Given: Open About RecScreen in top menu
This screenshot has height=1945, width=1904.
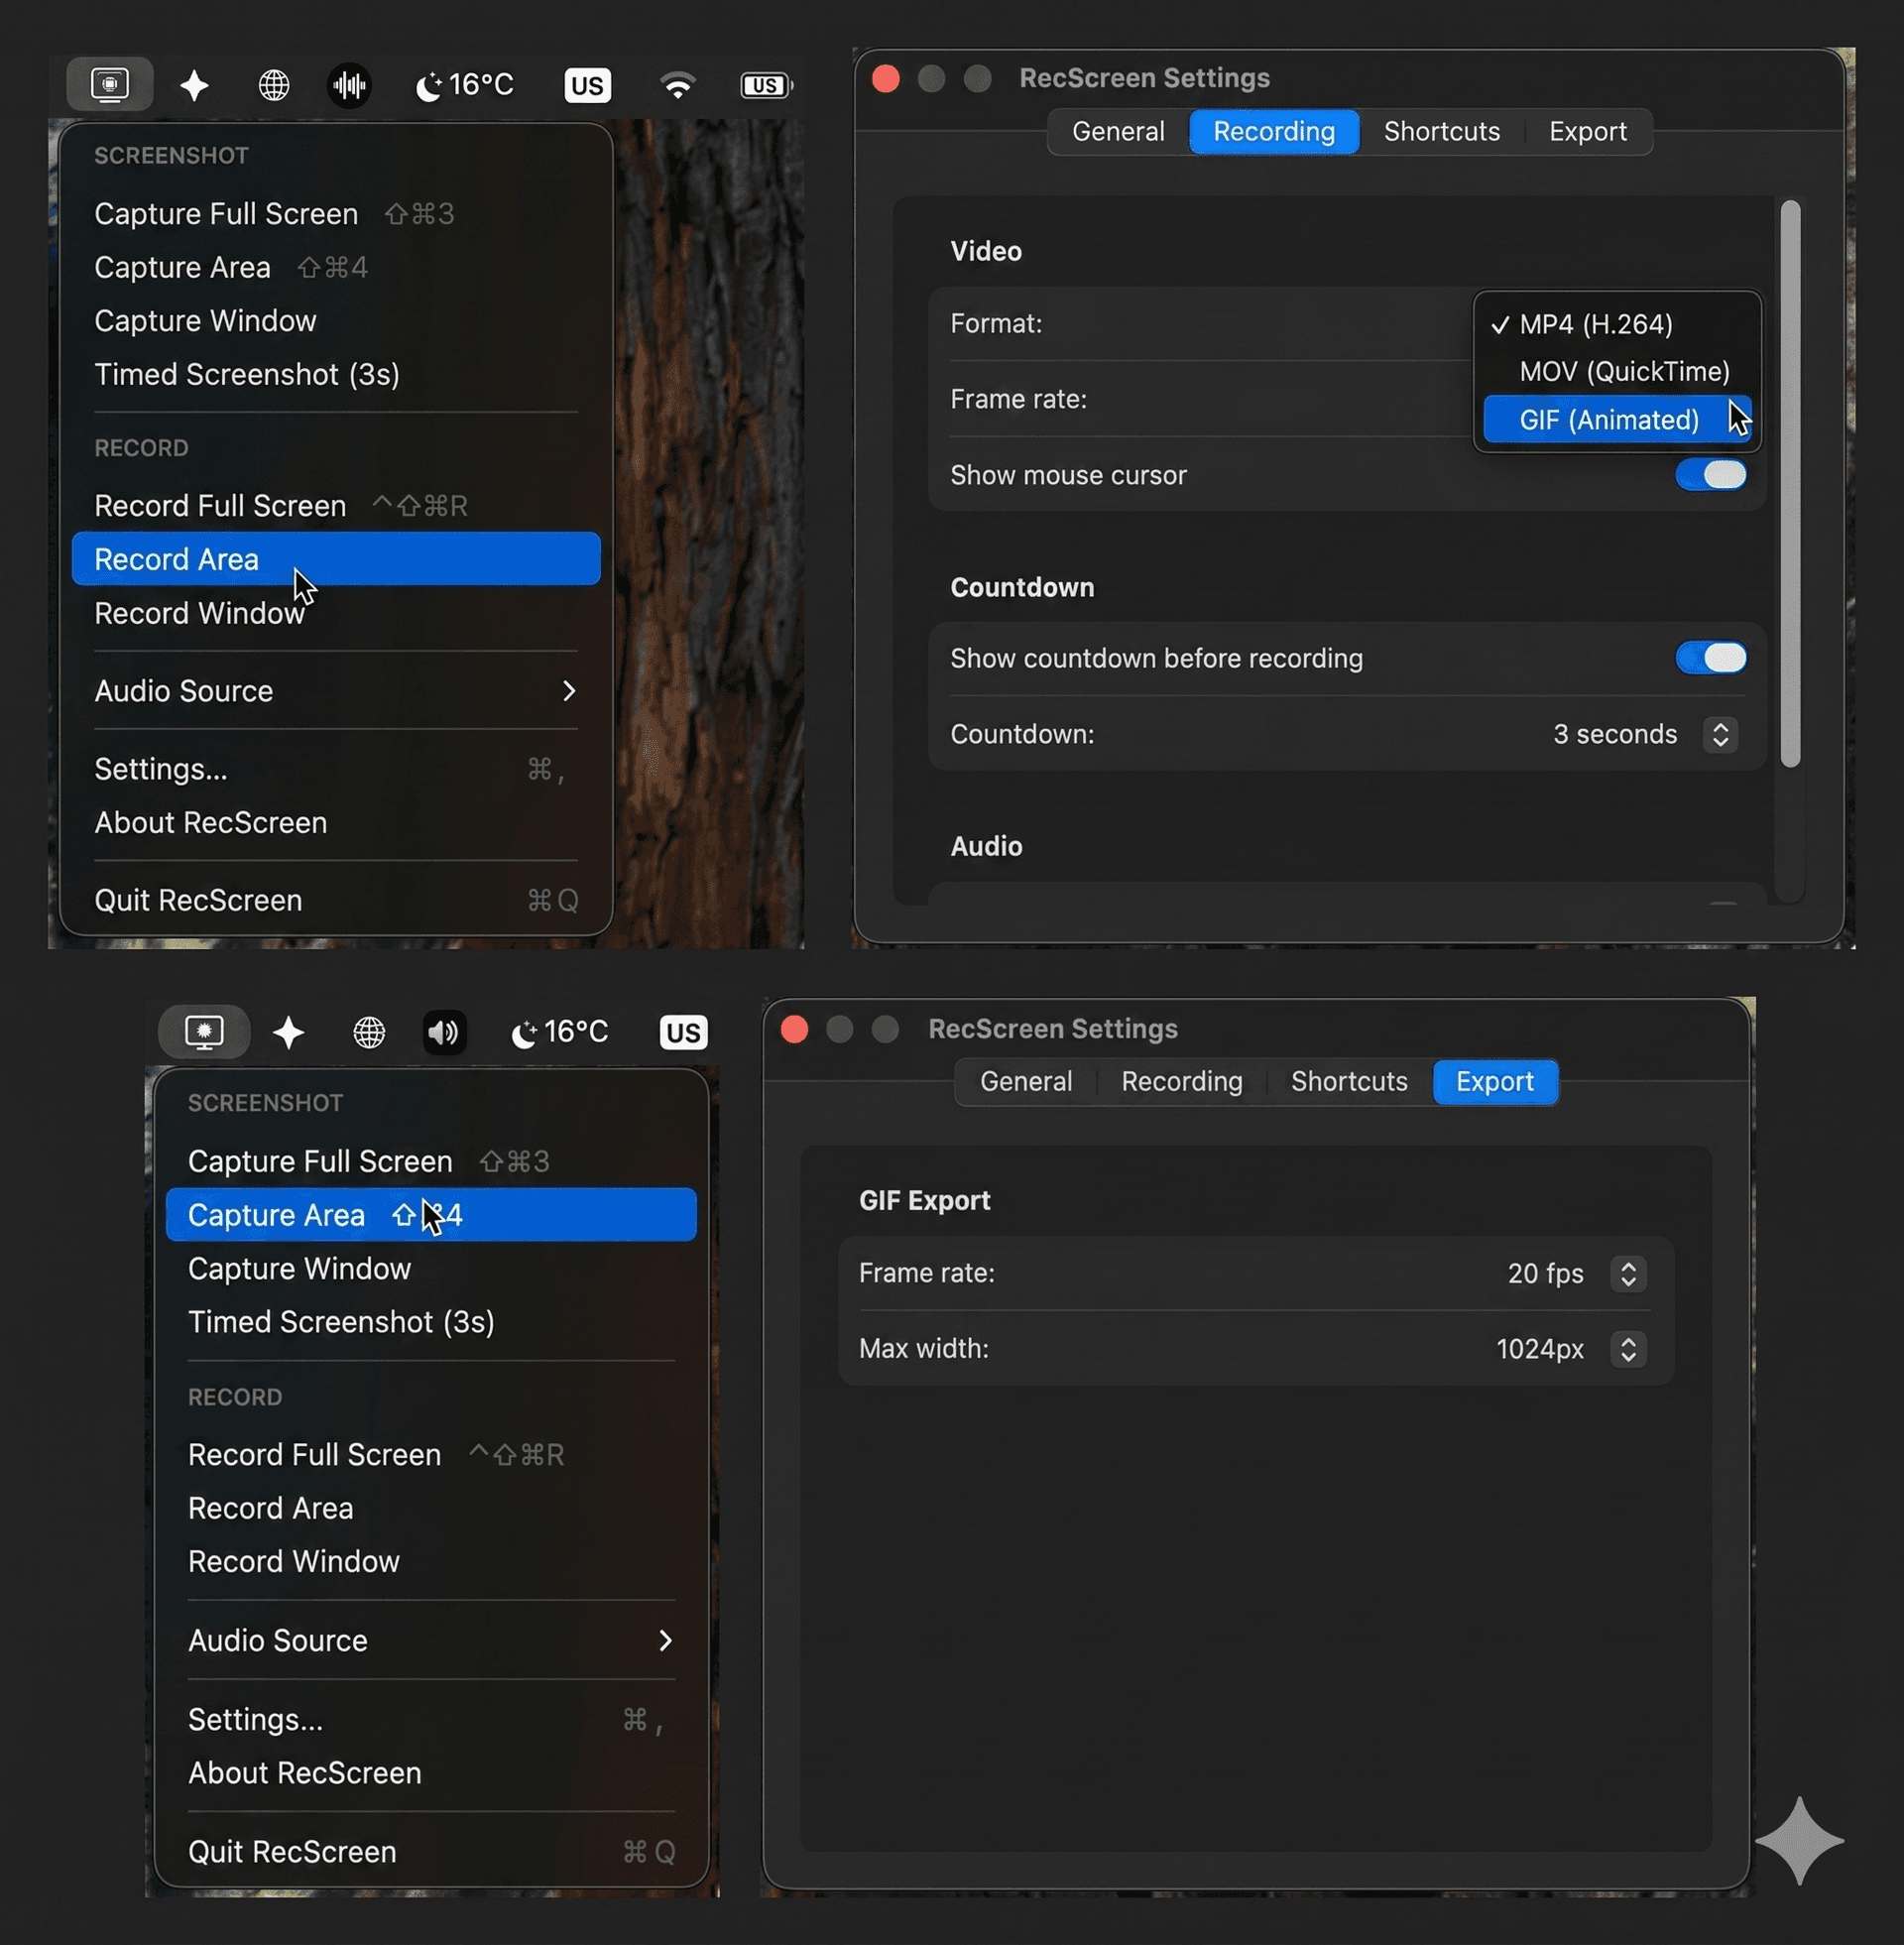Looking at the screenshot, I should click(x=336, y=823).
